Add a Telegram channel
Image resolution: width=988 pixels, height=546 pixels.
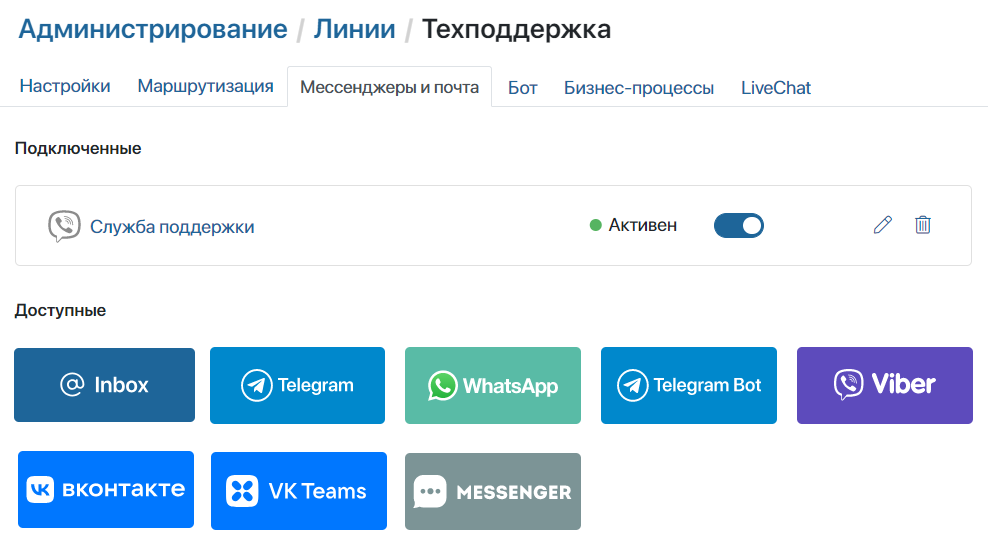click(x=297, y=385)
